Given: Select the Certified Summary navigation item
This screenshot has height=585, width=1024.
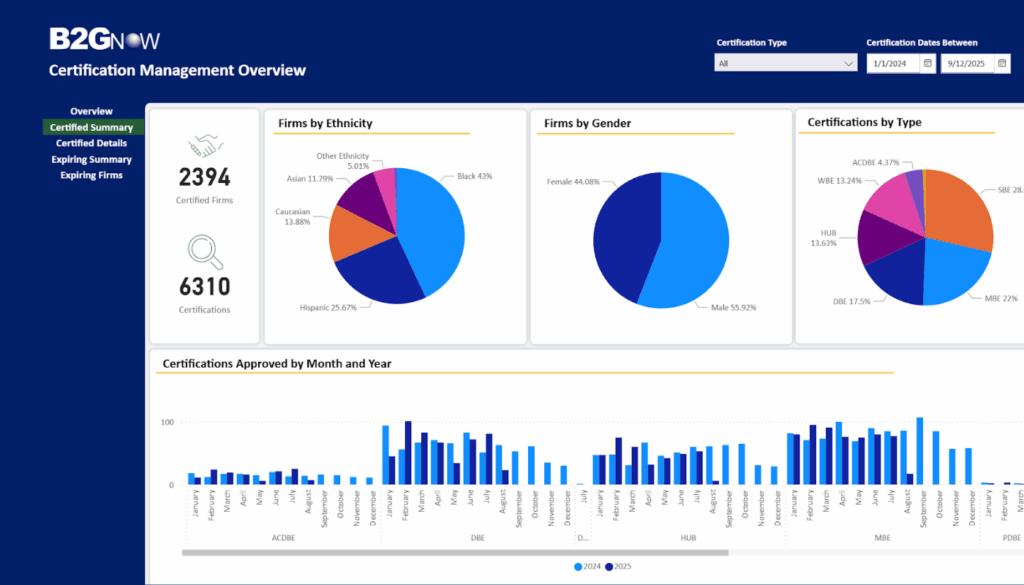Looking at the screenshot, I should click(91, 127).
